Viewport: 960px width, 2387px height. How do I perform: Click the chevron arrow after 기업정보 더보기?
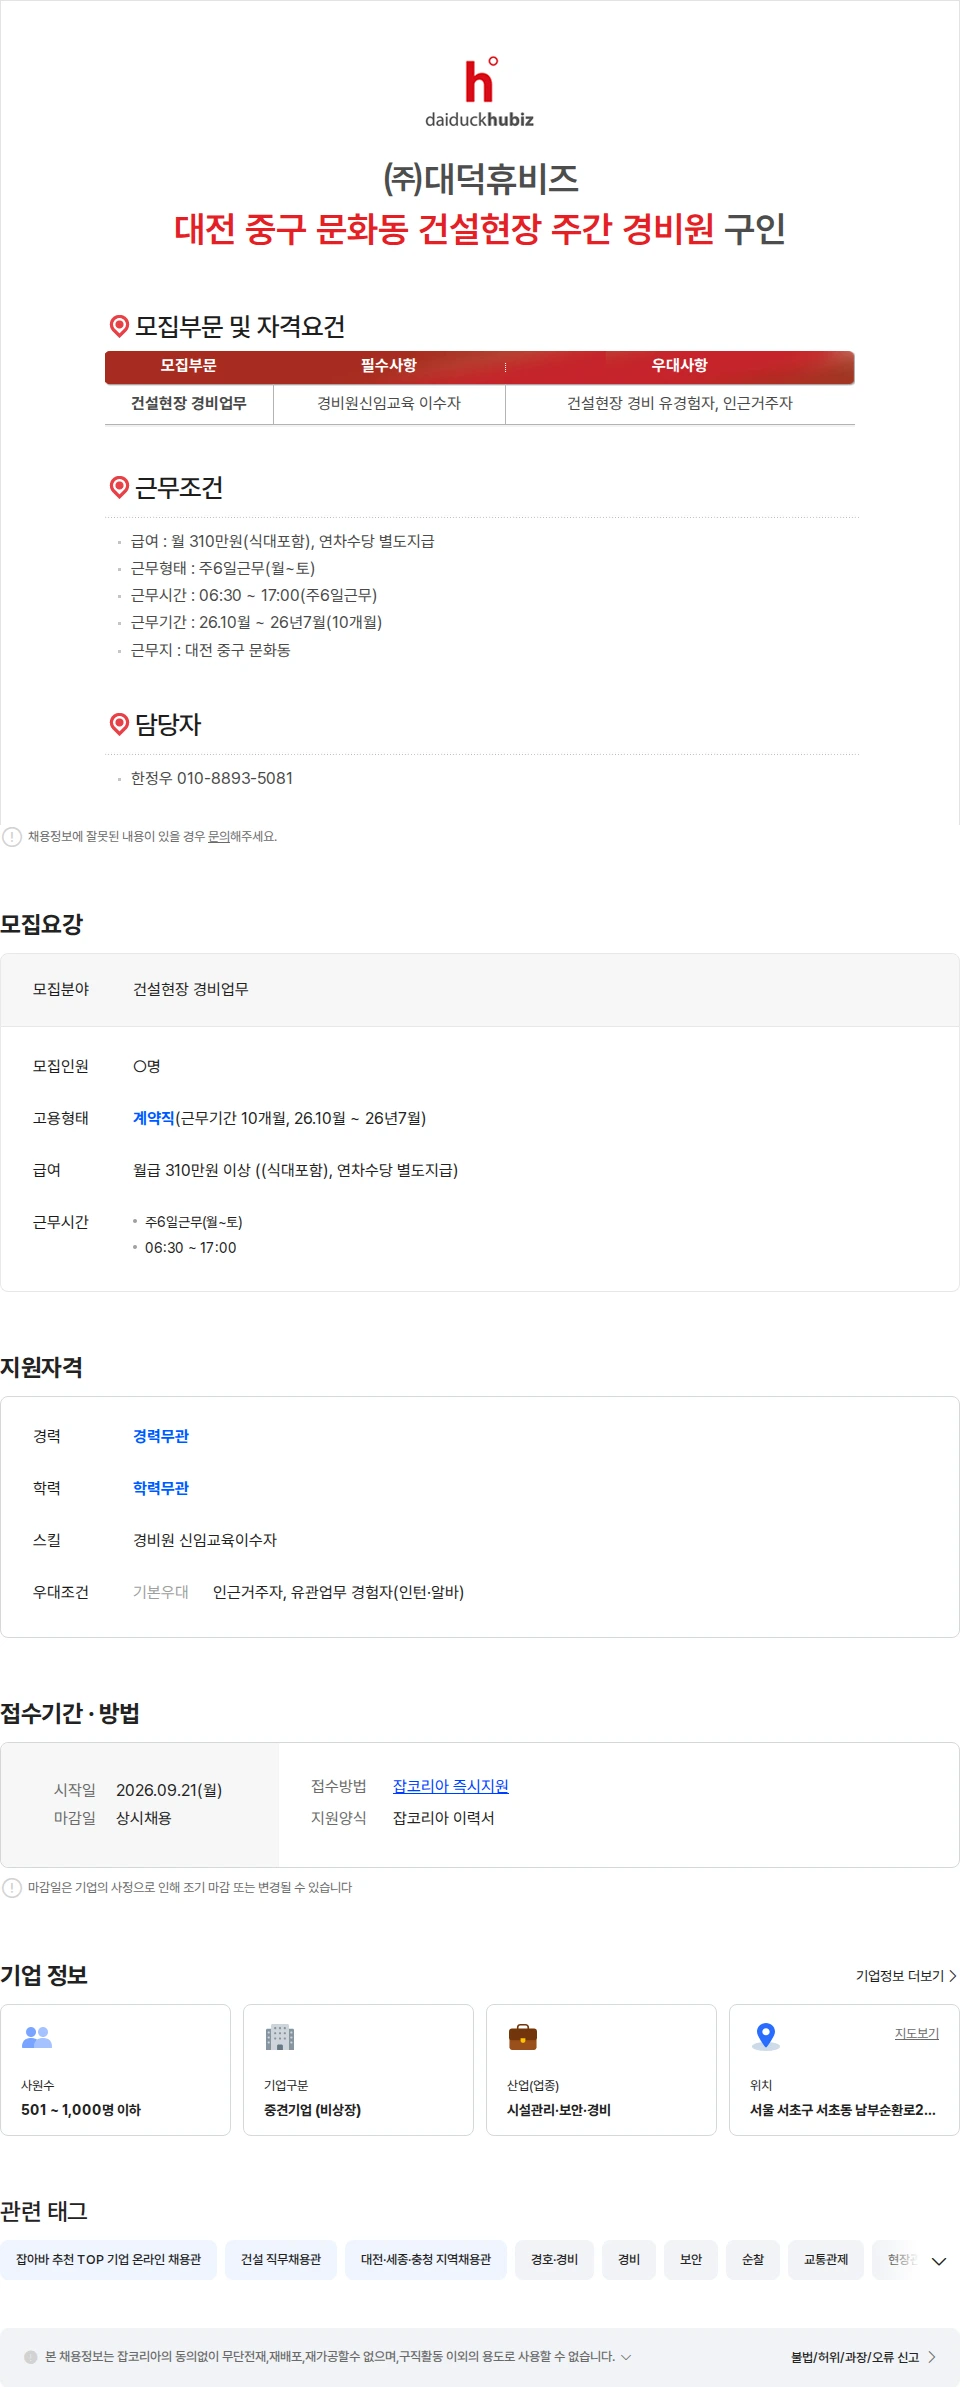tap(952, 1976)
